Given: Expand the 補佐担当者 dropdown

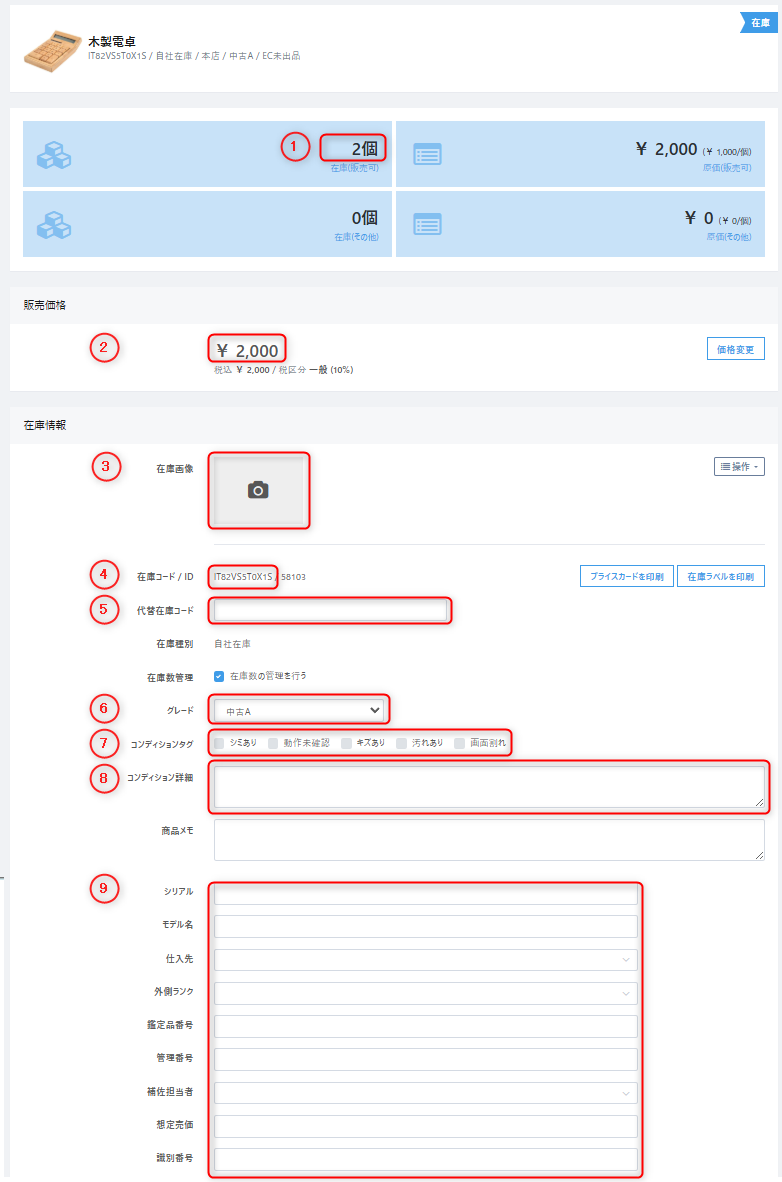Looking at the screenshot, I should 425,1093.
